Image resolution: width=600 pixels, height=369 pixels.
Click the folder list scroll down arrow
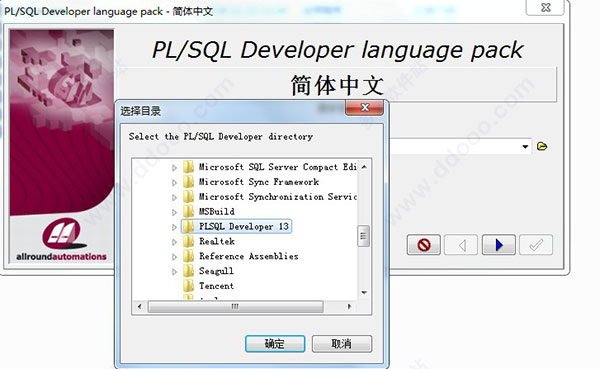(x=364, y=293)
